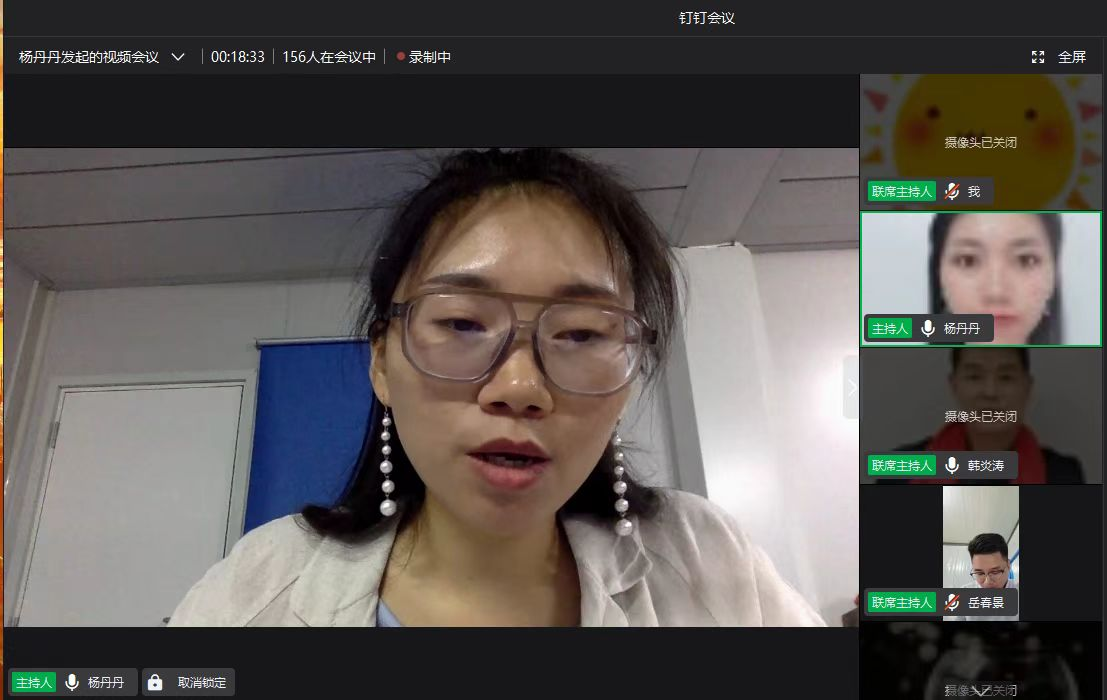
Task: Click the lock icon beside 取消锁定
Action: pos(155,683)
